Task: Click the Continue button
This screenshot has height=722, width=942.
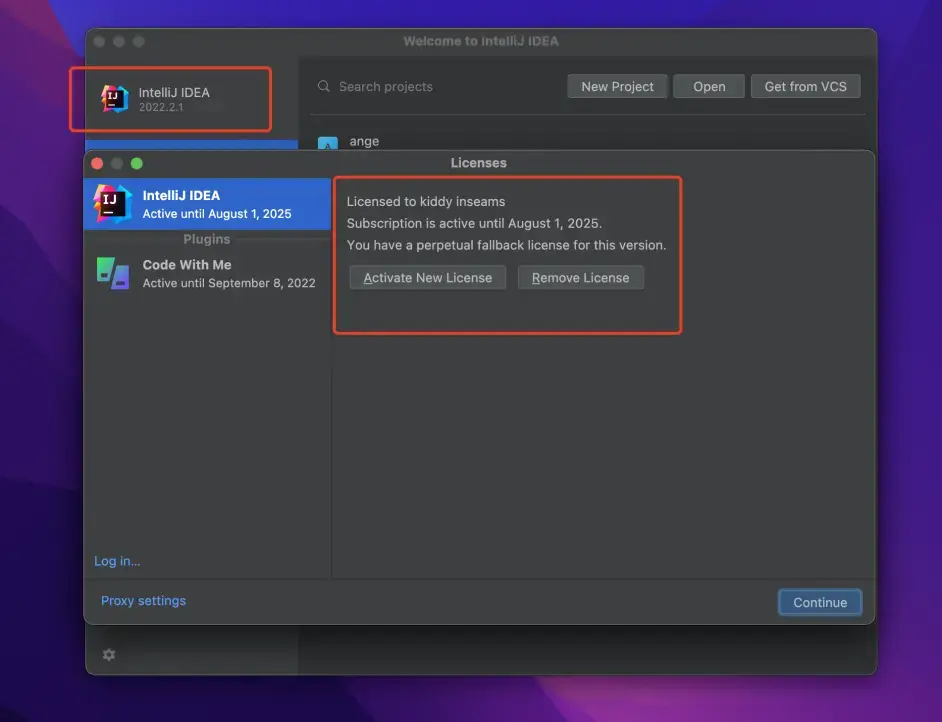Action: point(820,602)
